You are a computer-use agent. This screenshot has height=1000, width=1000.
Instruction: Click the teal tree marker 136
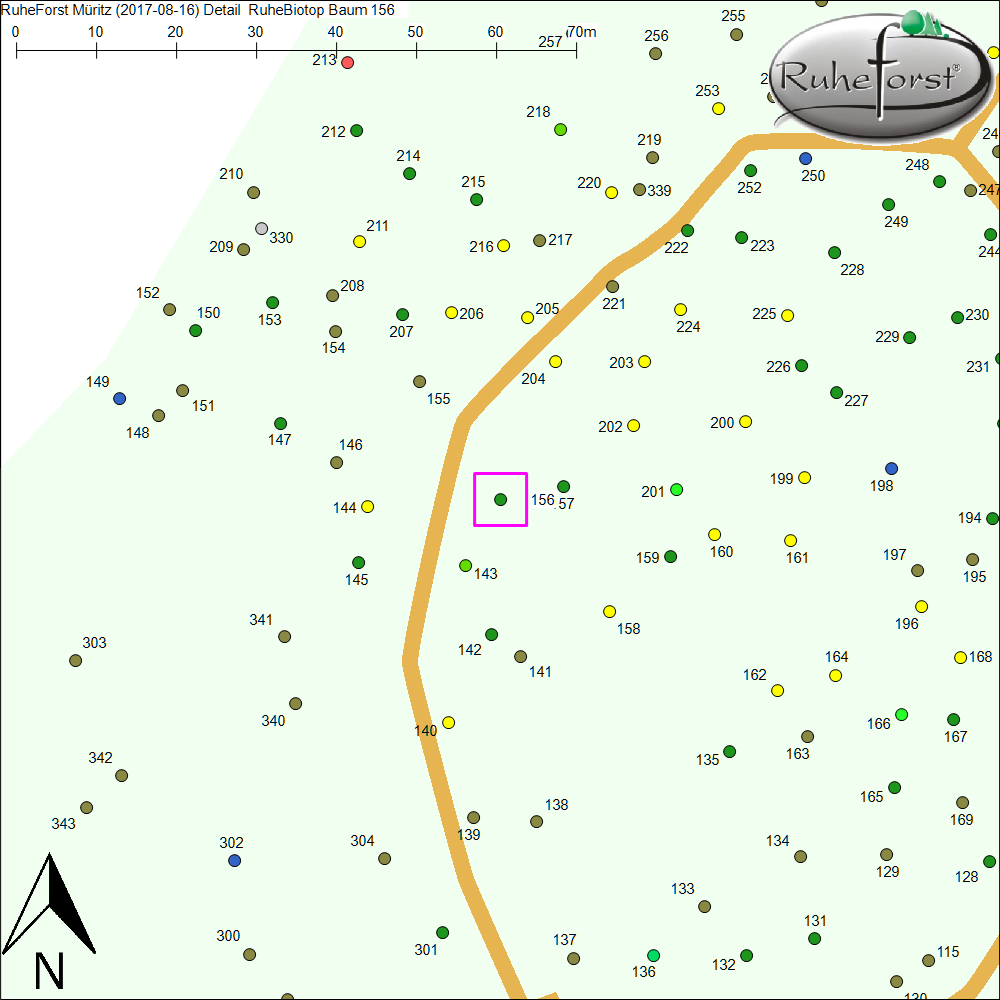(653, 955)
